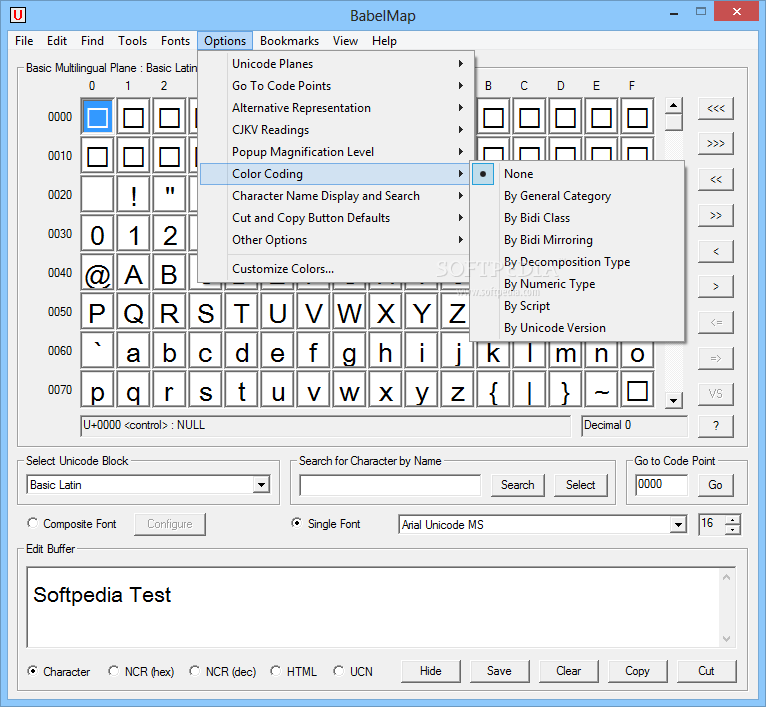The height and width of the screenshot is (707, 766).
Task: Select the right brace } character cell
Action: (565, 391)
